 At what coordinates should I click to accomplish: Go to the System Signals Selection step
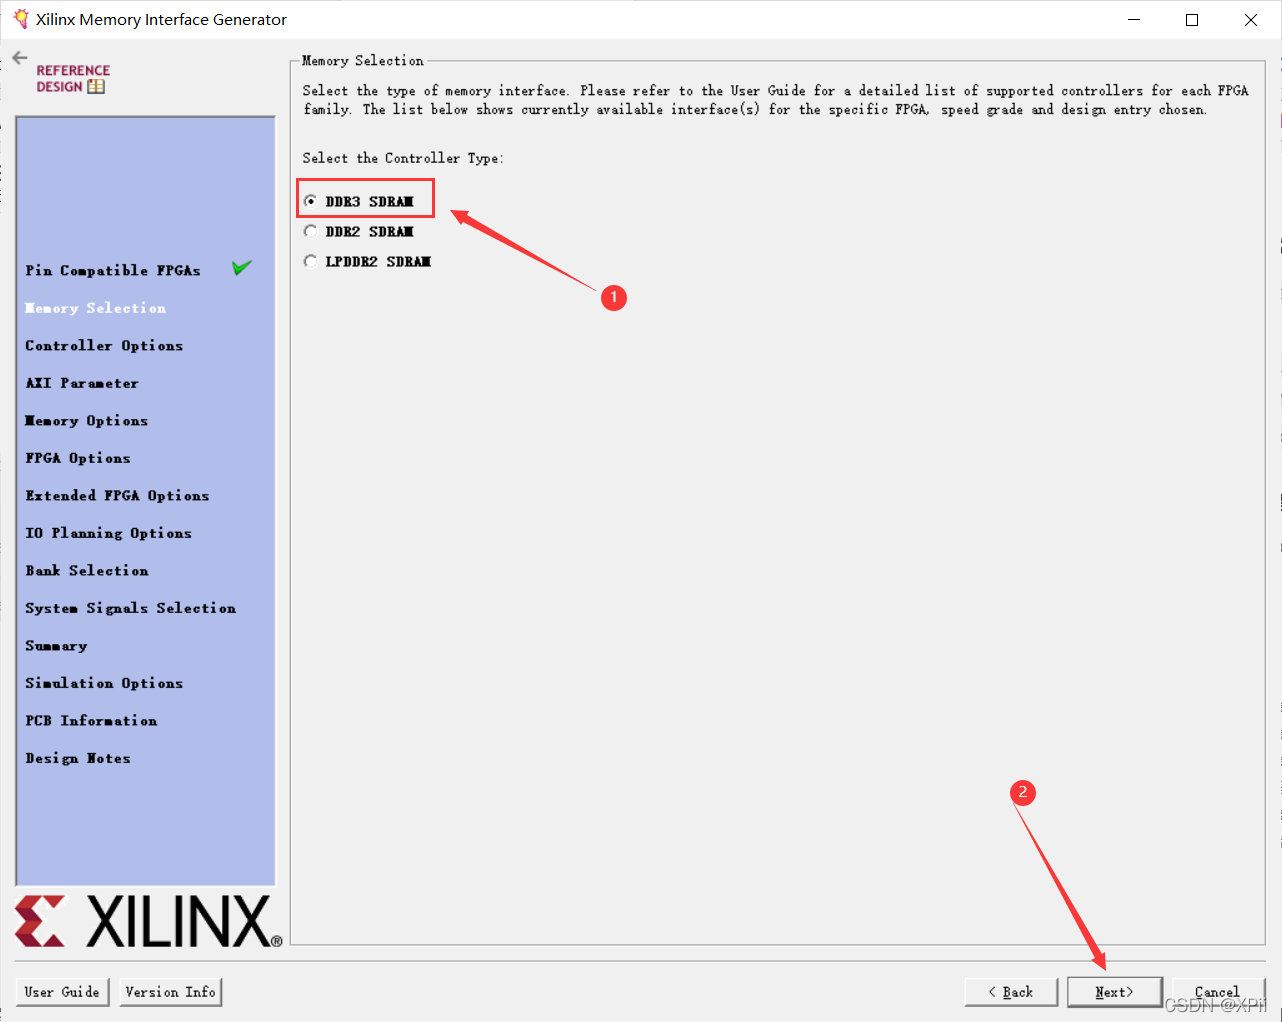(x=131, y=608)
